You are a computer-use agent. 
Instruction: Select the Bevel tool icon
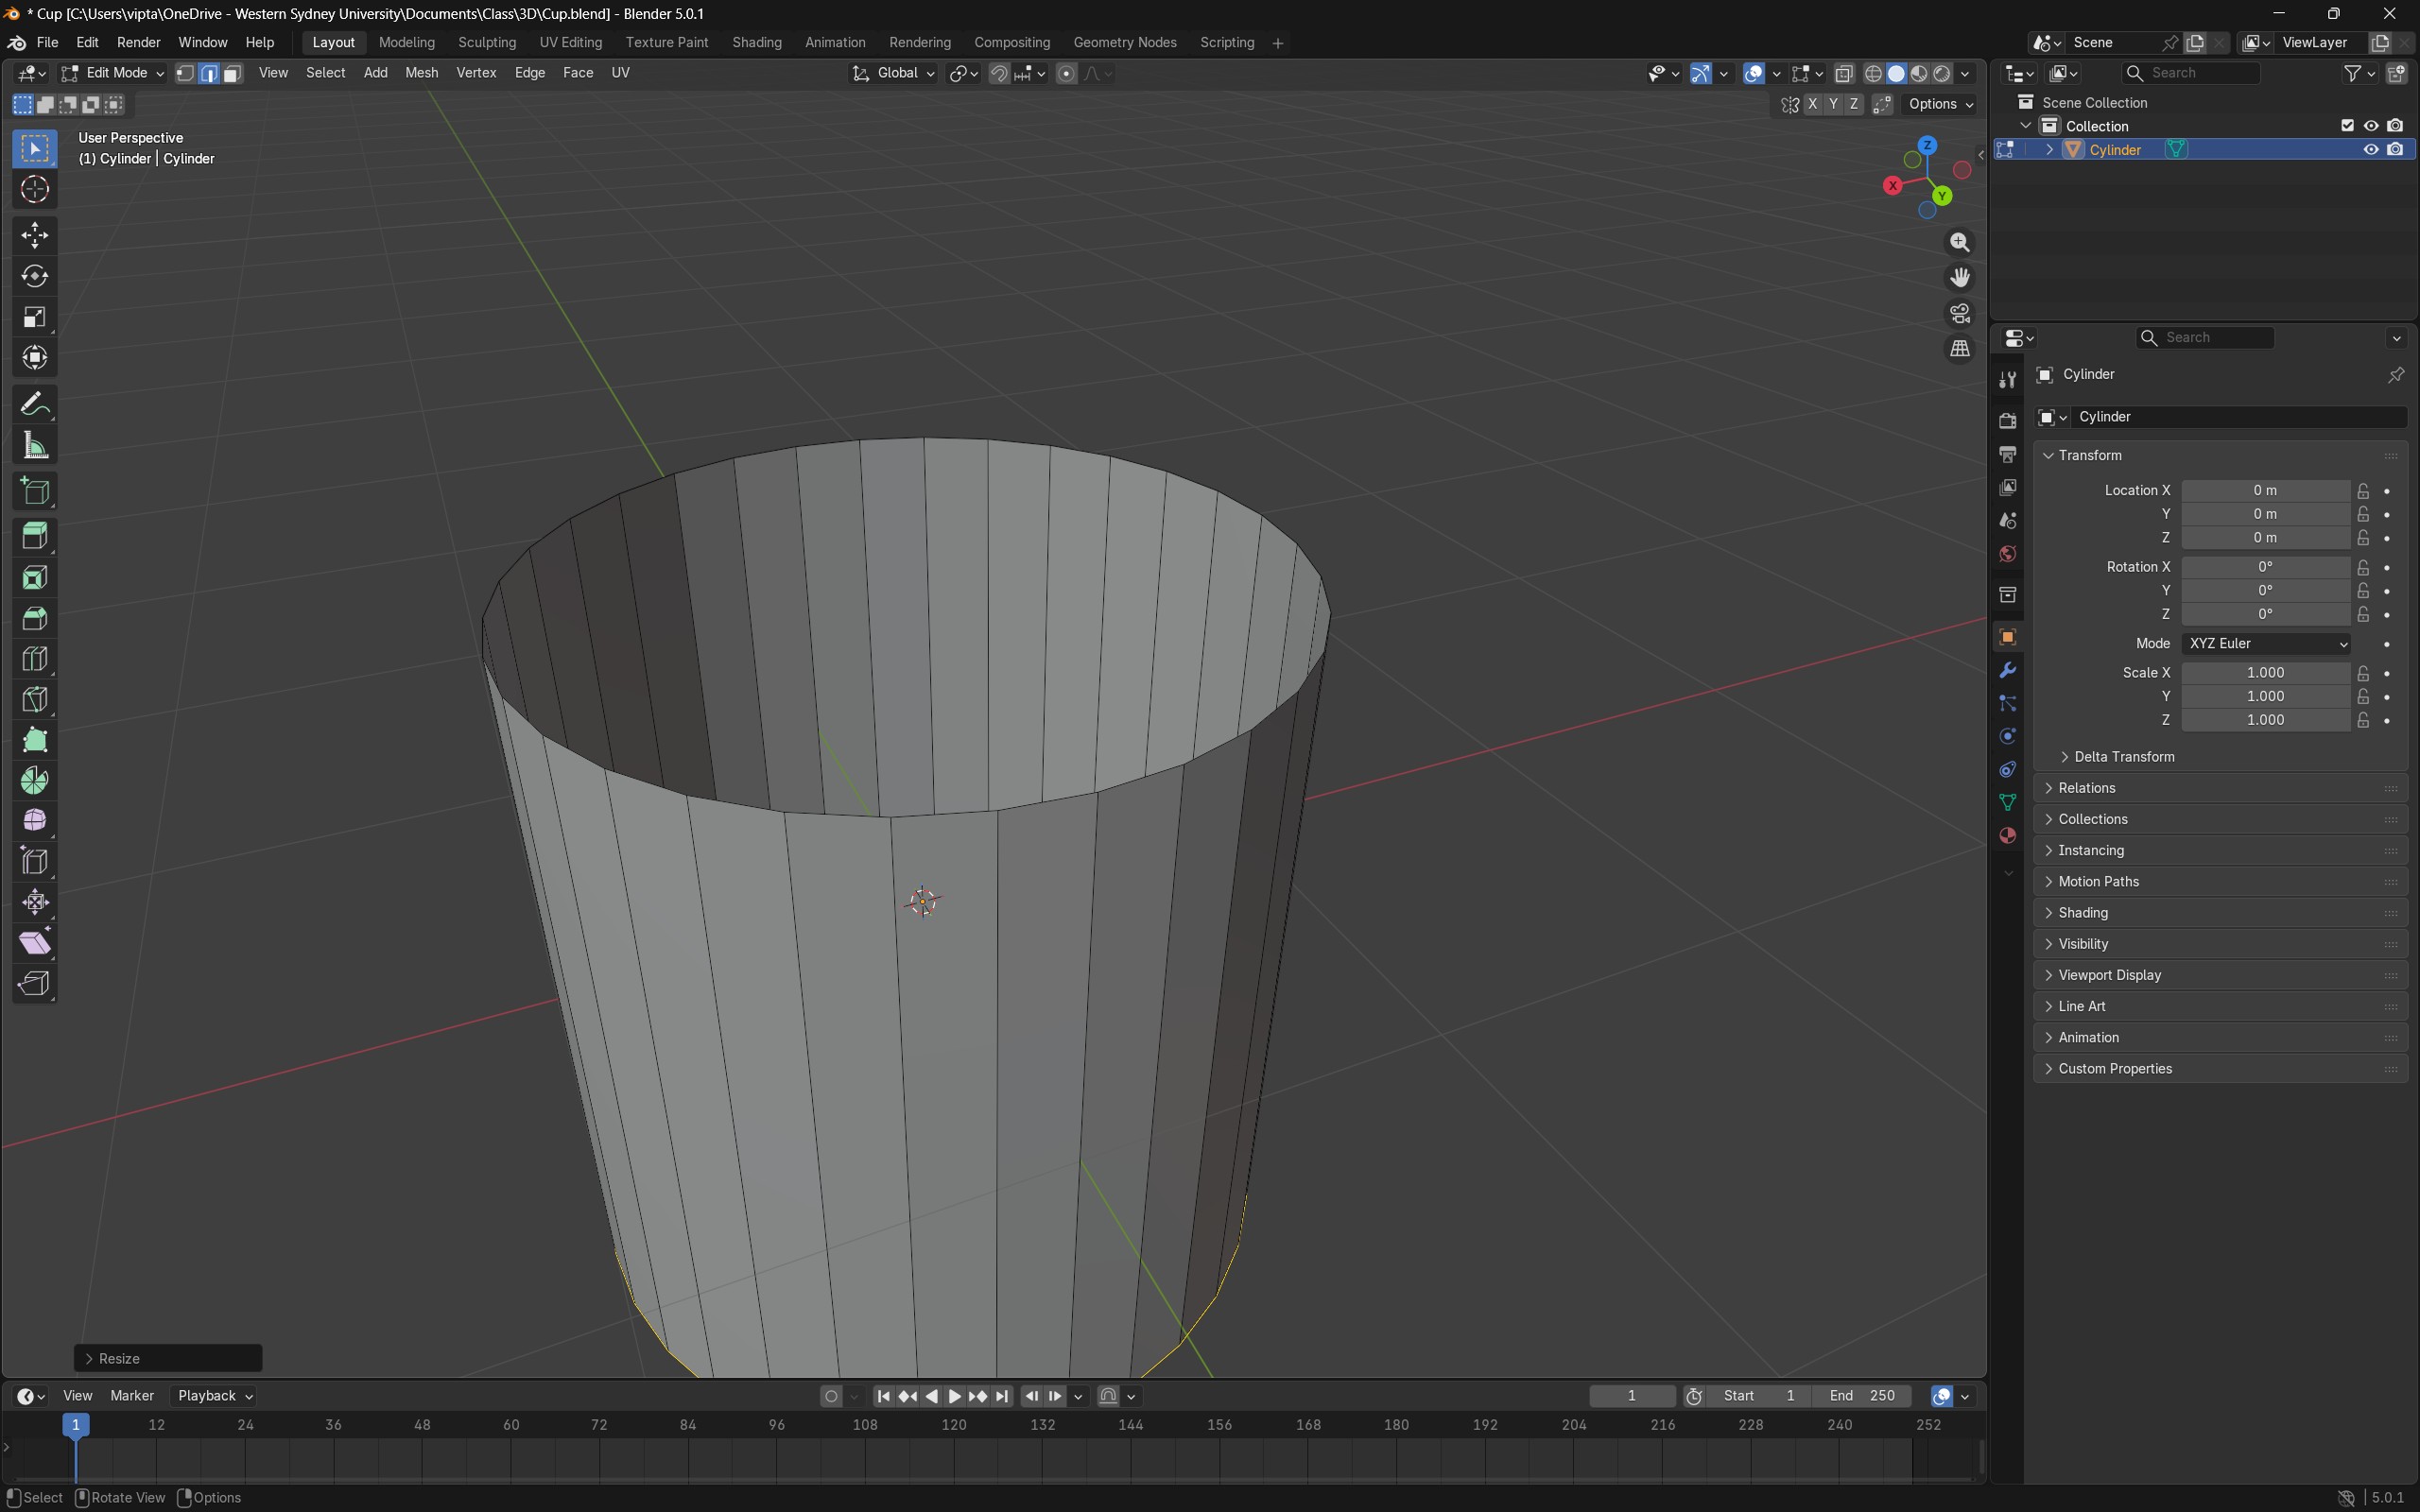(35, 619)
